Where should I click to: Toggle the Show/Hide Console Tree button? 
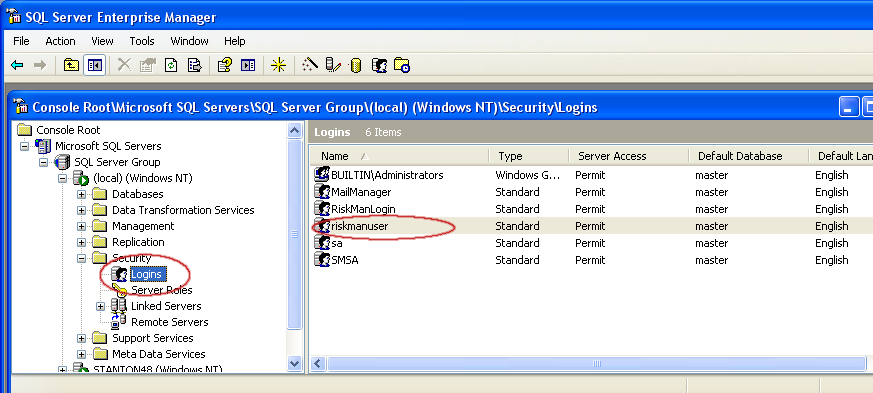click(95, 65)
